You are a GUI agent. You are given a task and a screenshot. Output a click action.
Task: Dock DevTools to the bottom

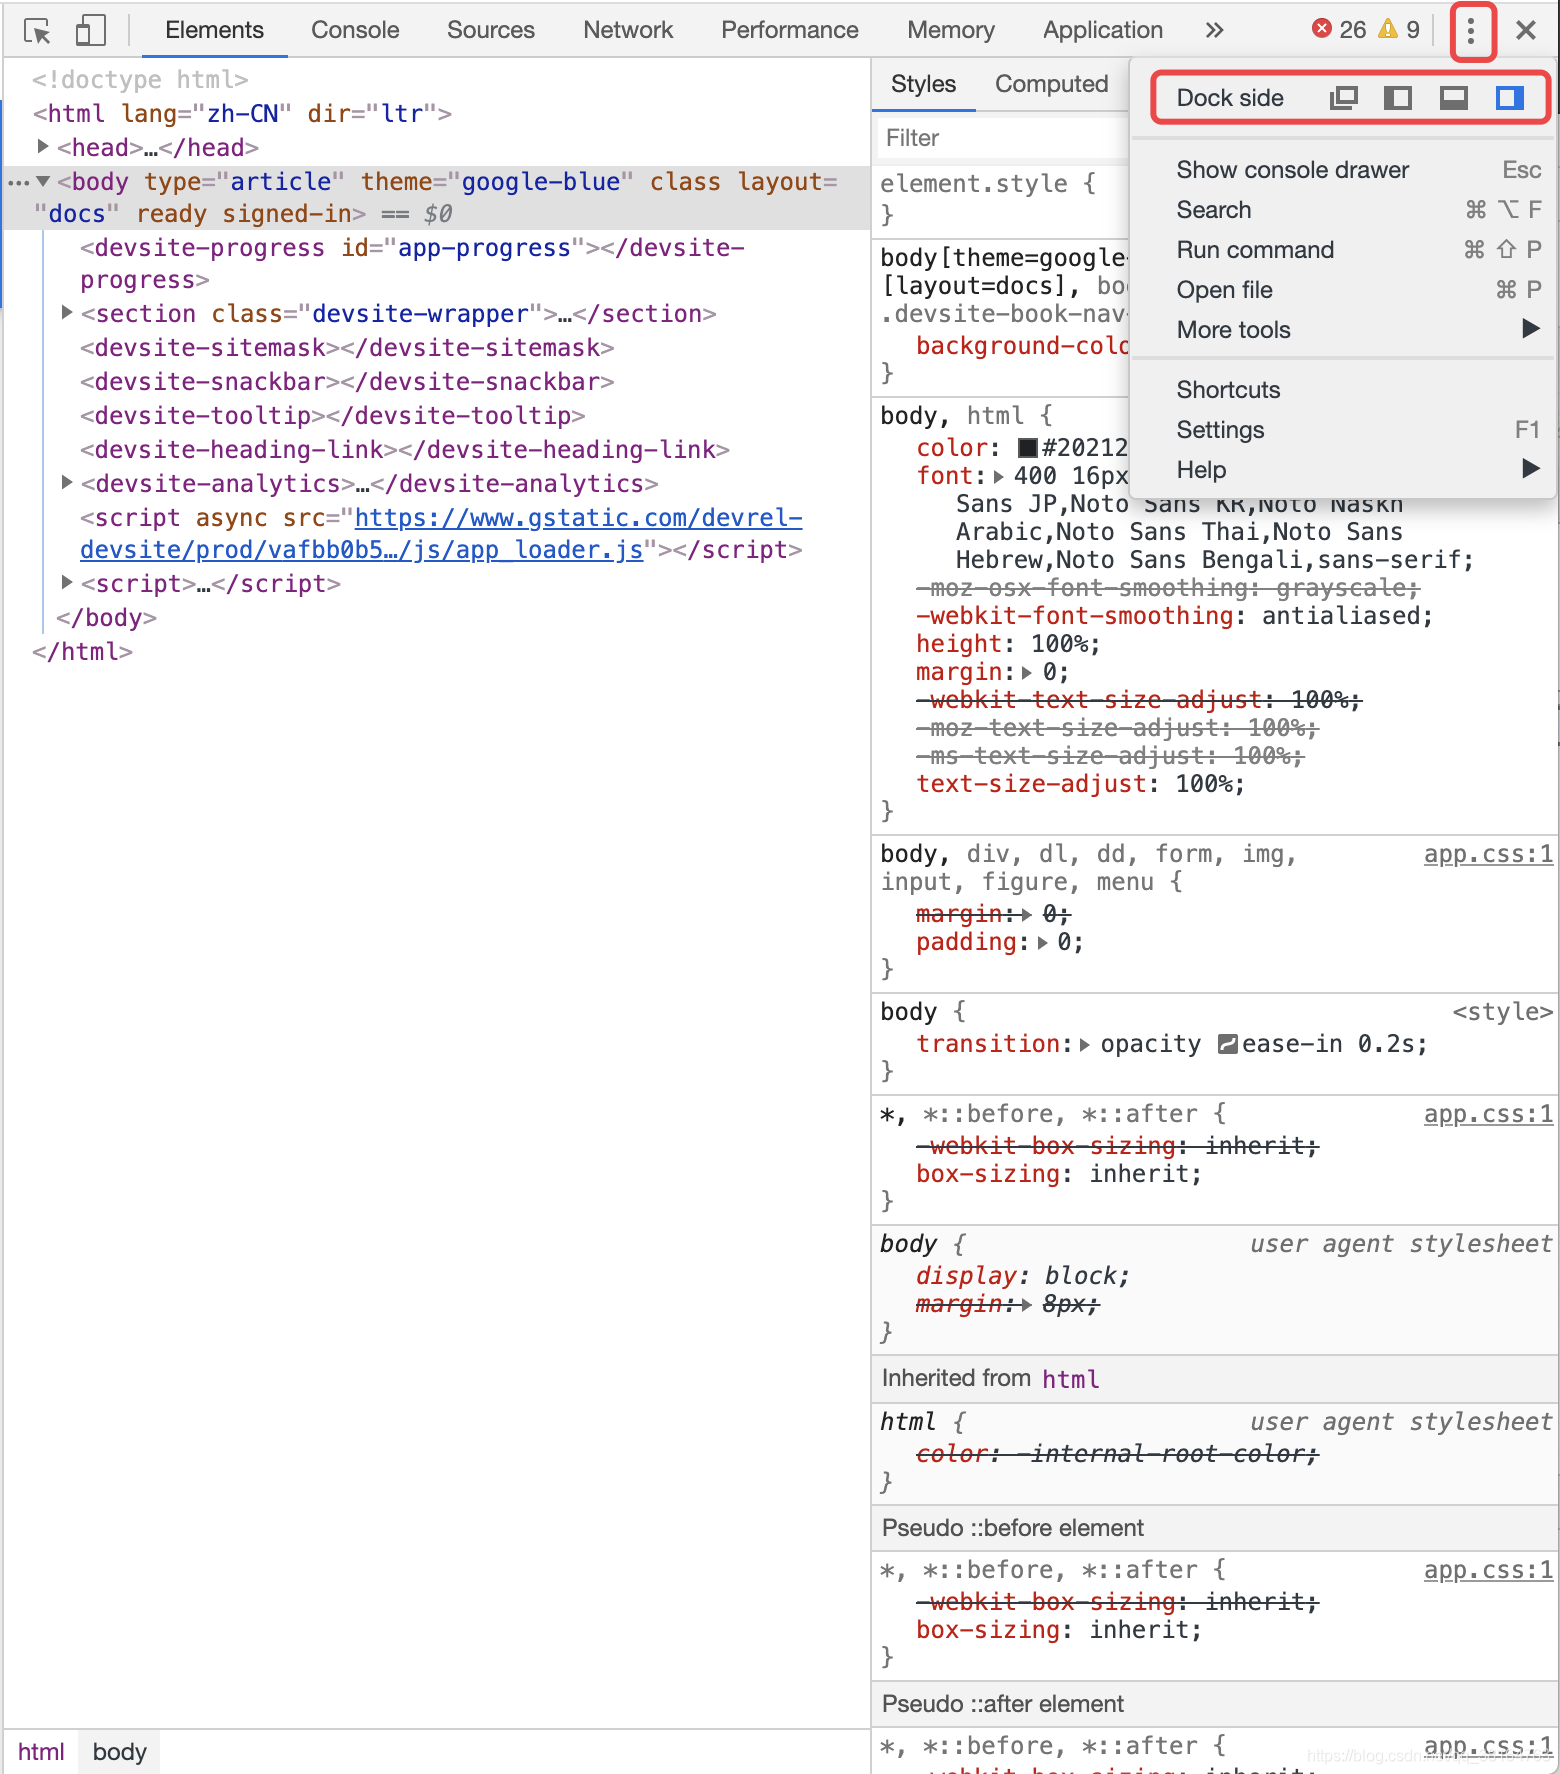(1453, 98)
